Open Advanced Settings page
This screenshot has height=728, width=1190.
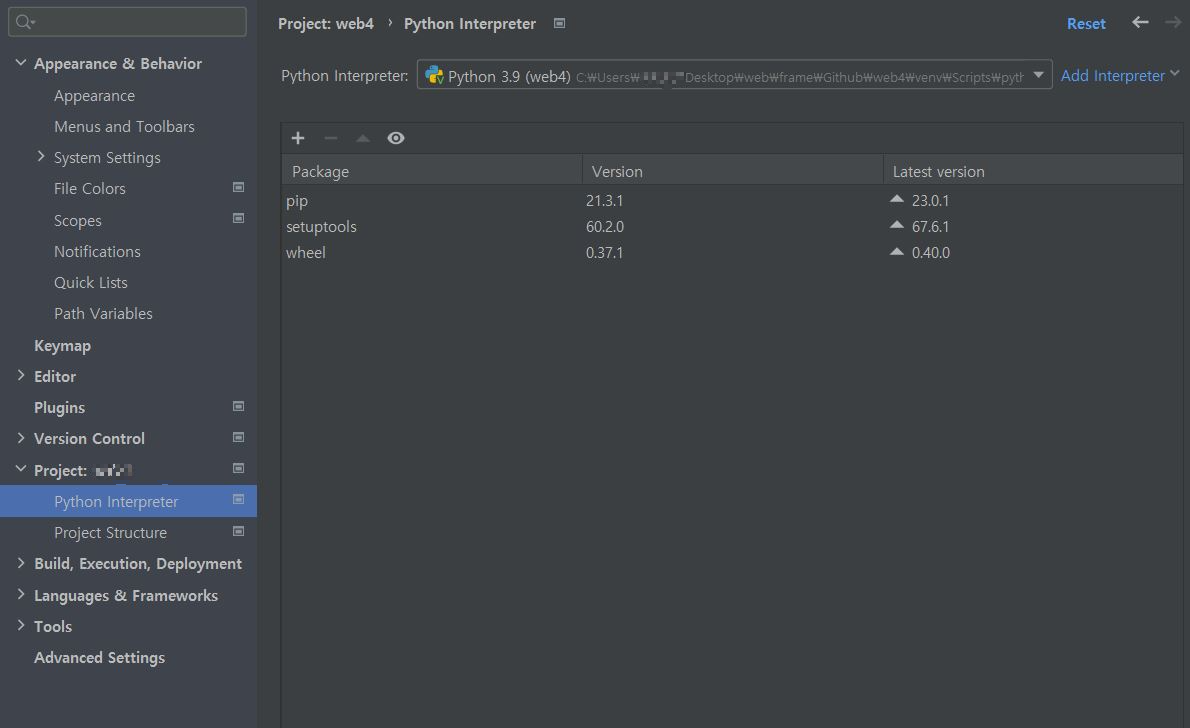point(99,657)
